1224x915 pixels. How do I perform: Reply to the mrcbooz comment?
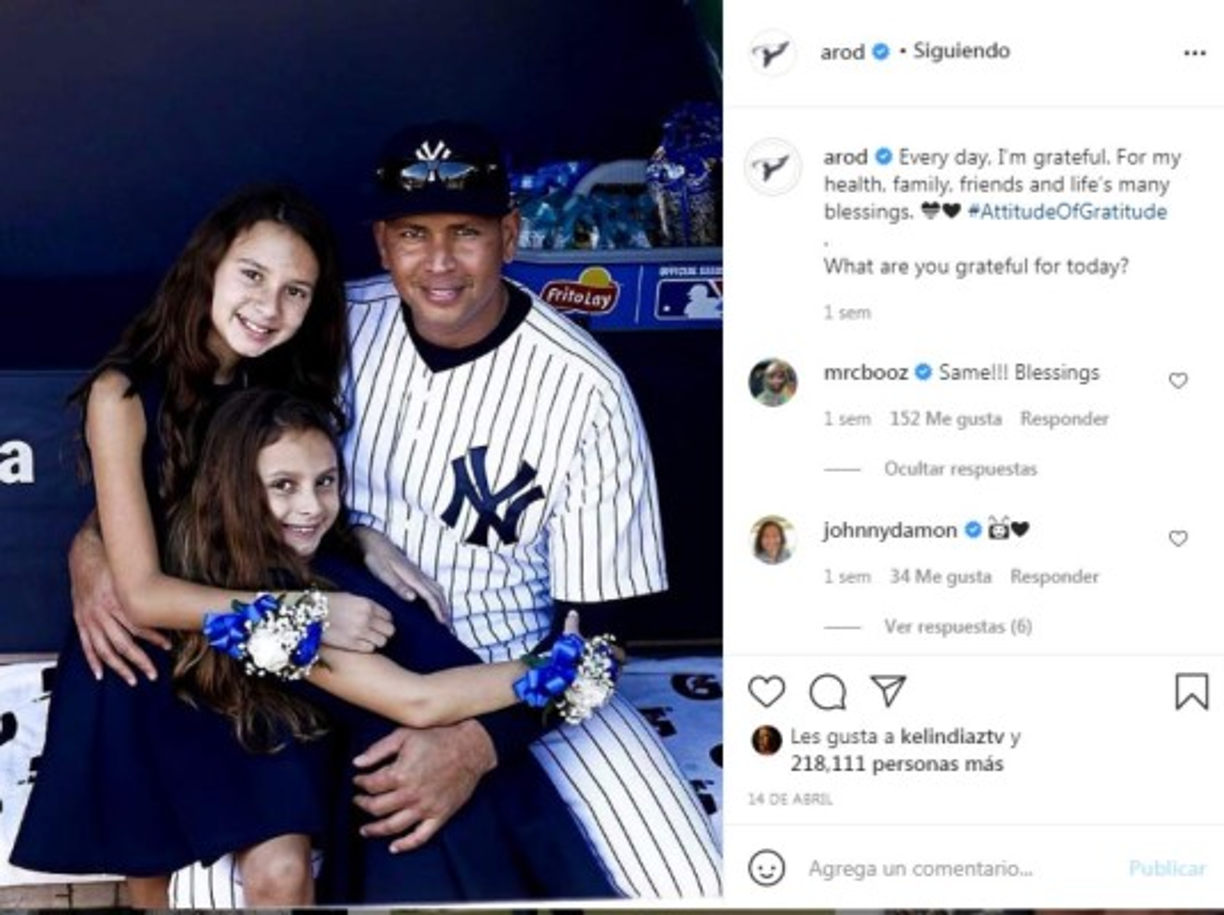tap(1064, 419)
